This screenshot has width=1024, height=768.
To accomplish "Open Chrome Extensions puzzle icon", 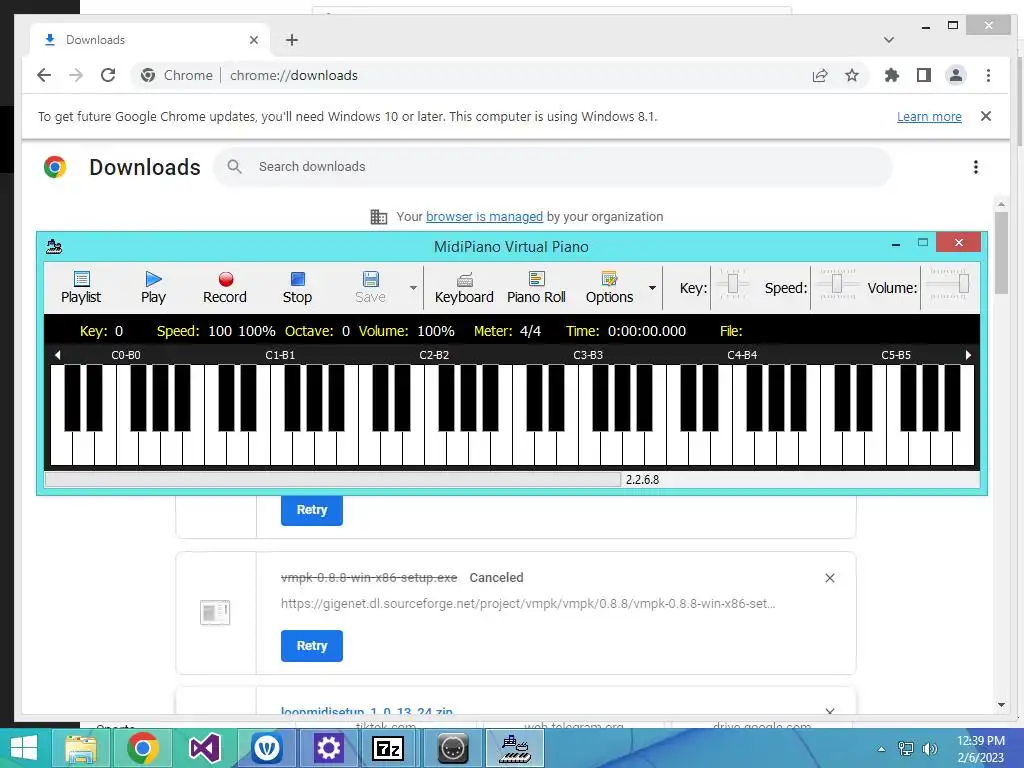I will coord(891,75).
